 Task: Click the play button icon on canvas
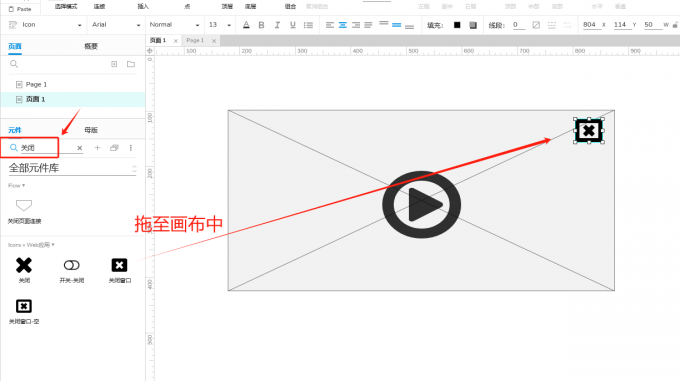point(422,205)
